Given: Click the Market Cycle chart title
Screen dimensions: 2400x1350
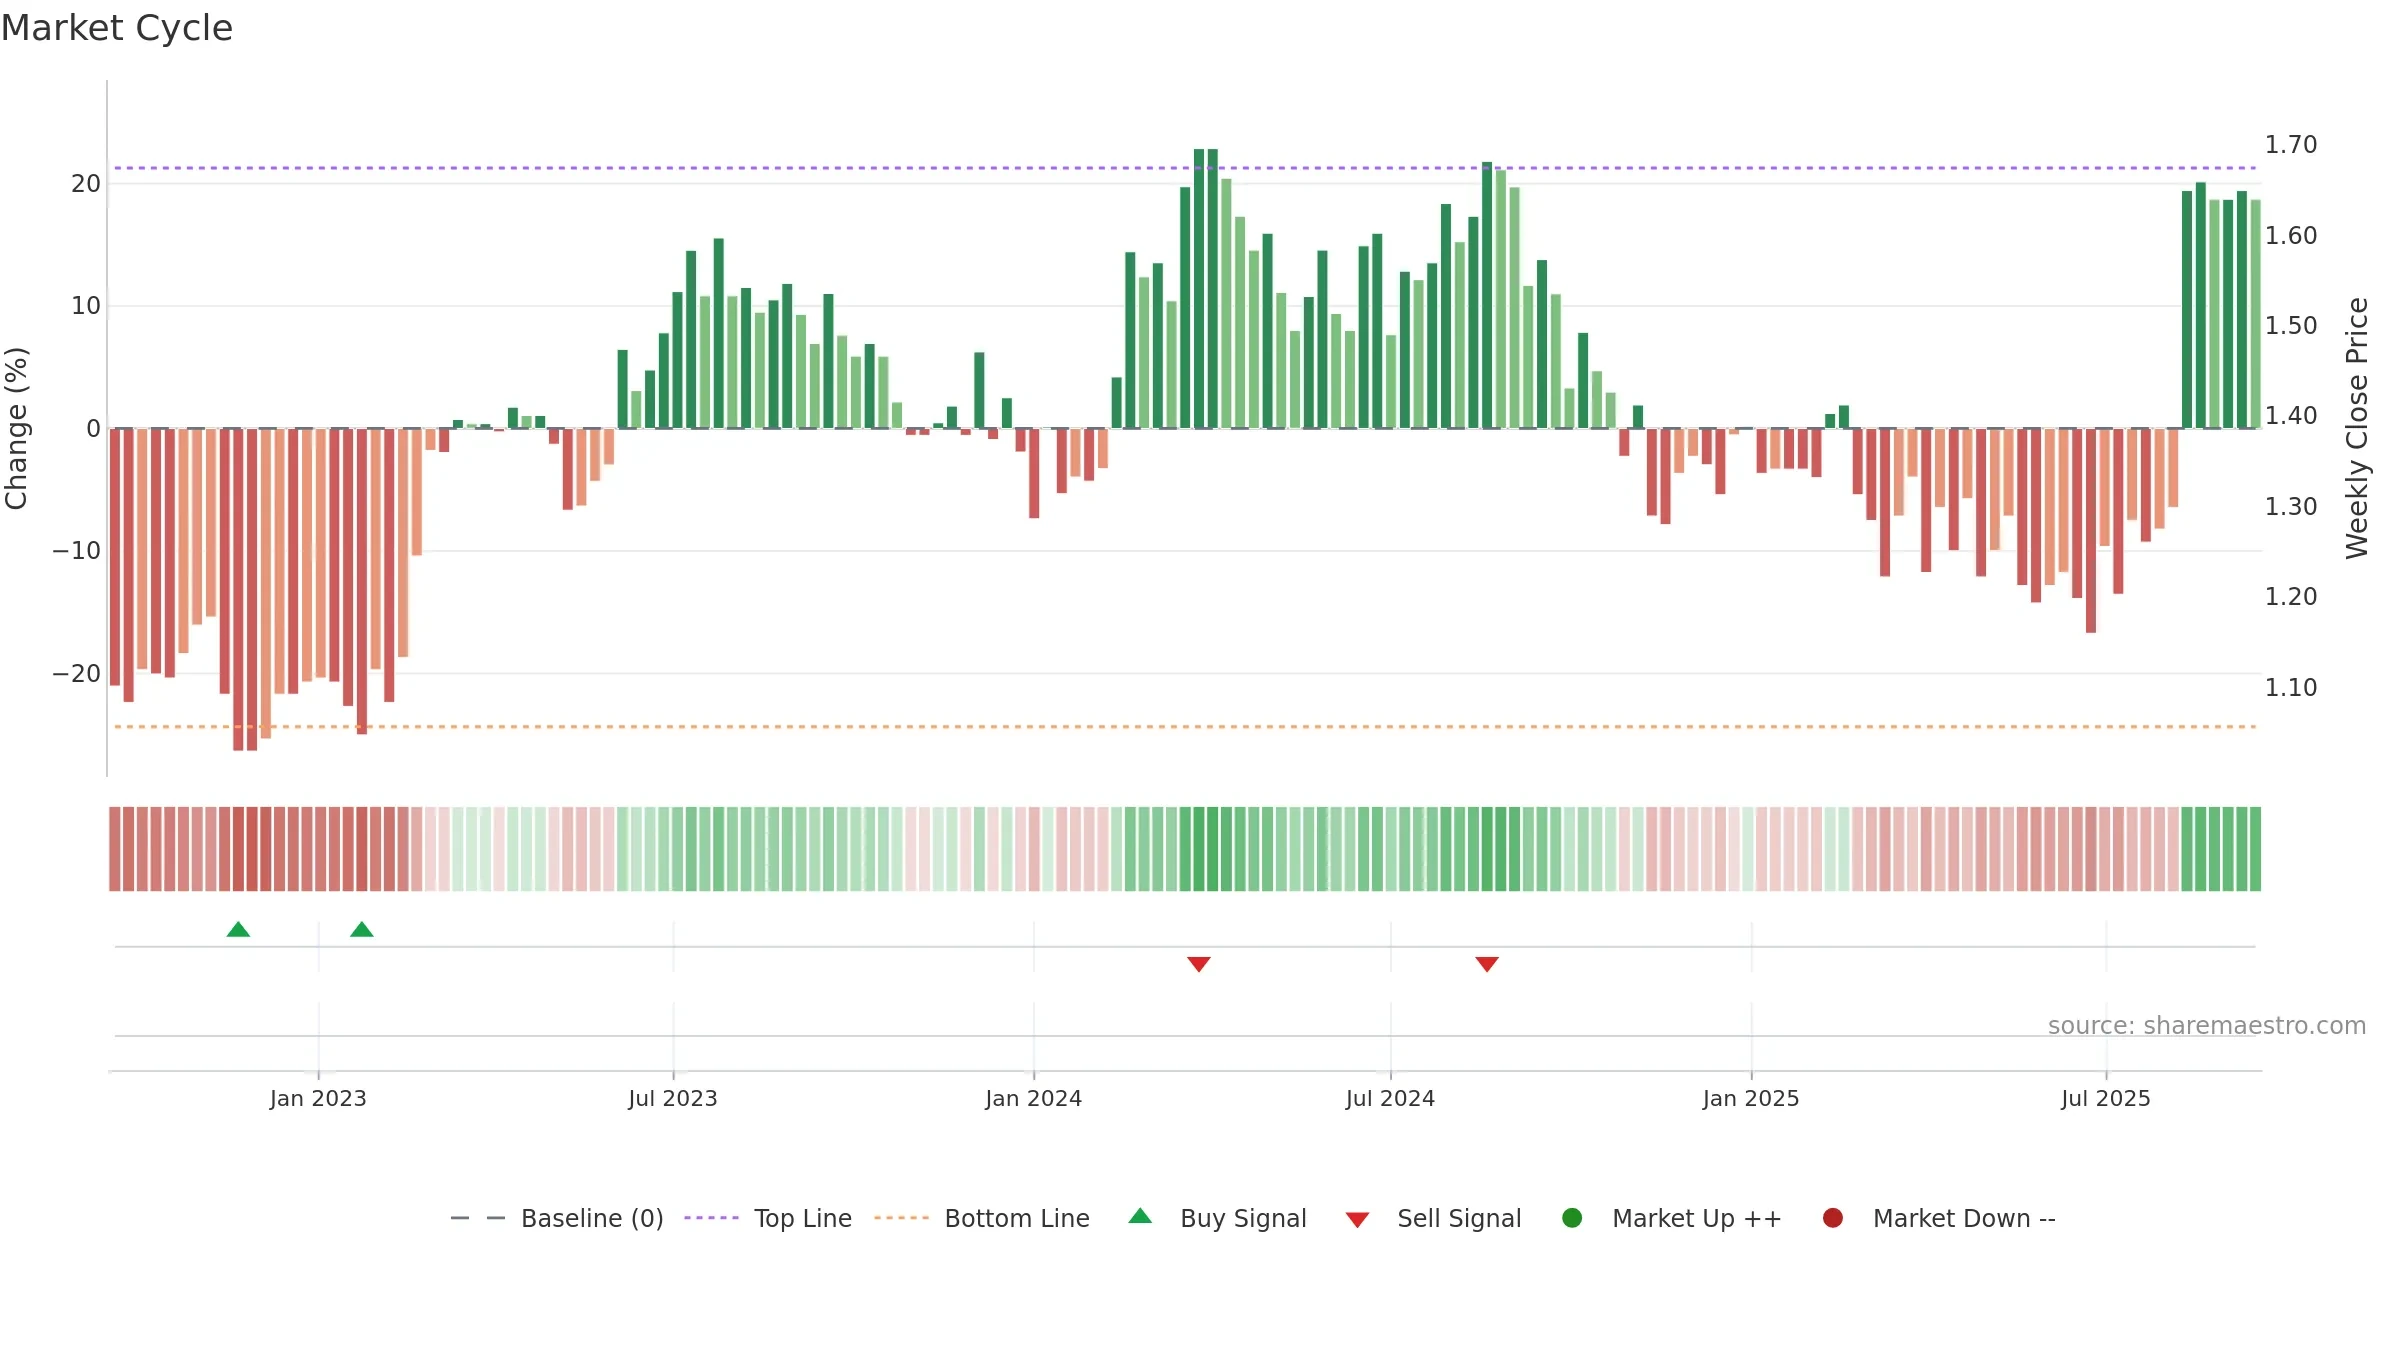Looking at the screenshot, I should pyautogui.click(x=117, y=28).
